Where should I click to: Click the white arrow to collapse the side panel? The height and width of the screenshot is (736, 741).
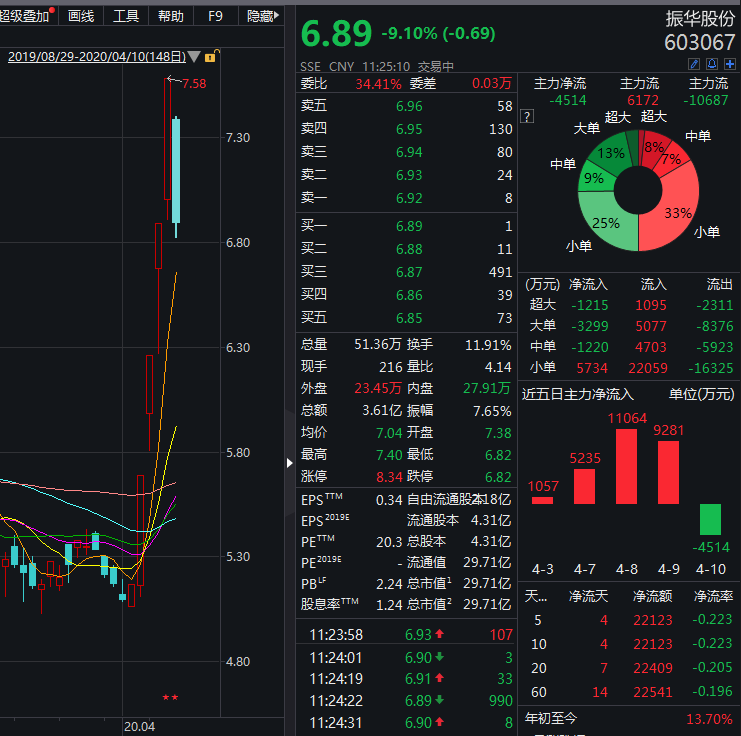(x=290, y=463)
